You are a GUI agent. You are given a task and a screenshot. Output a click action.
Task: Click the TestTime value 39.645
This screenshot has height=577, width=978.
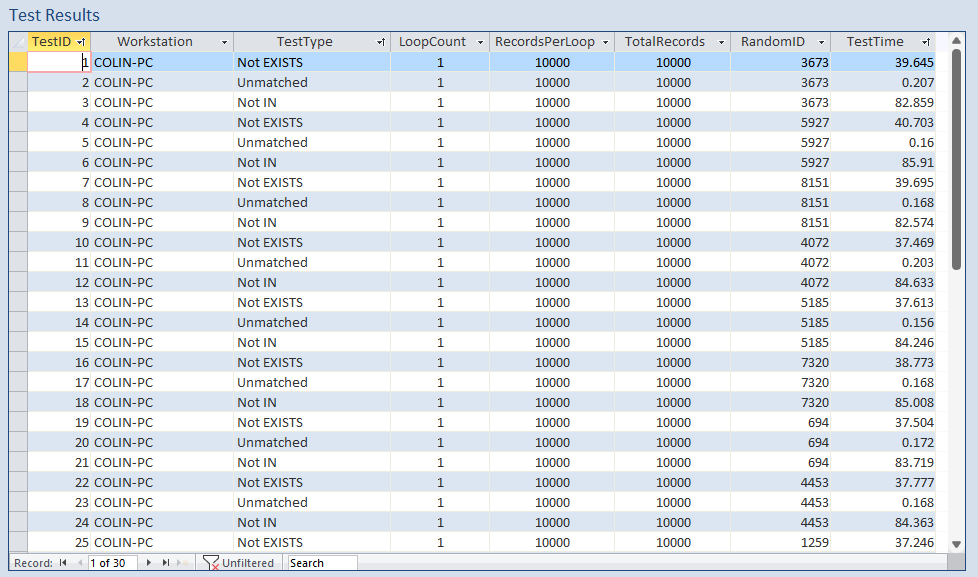point(914,62)
